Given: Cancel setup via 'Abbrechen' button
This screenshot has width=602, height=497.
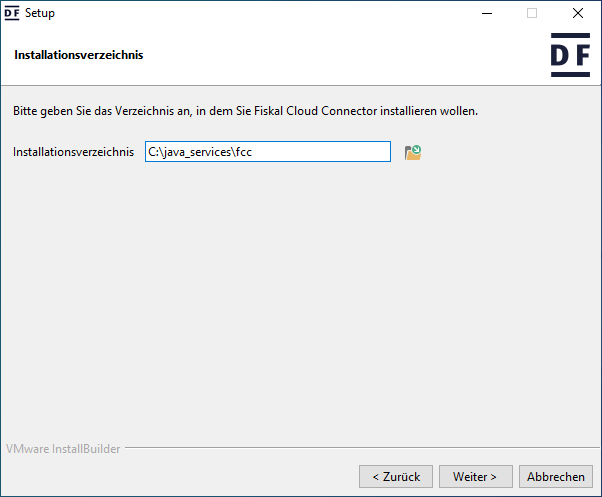Looking at the screenshot, I should [556, 476].
